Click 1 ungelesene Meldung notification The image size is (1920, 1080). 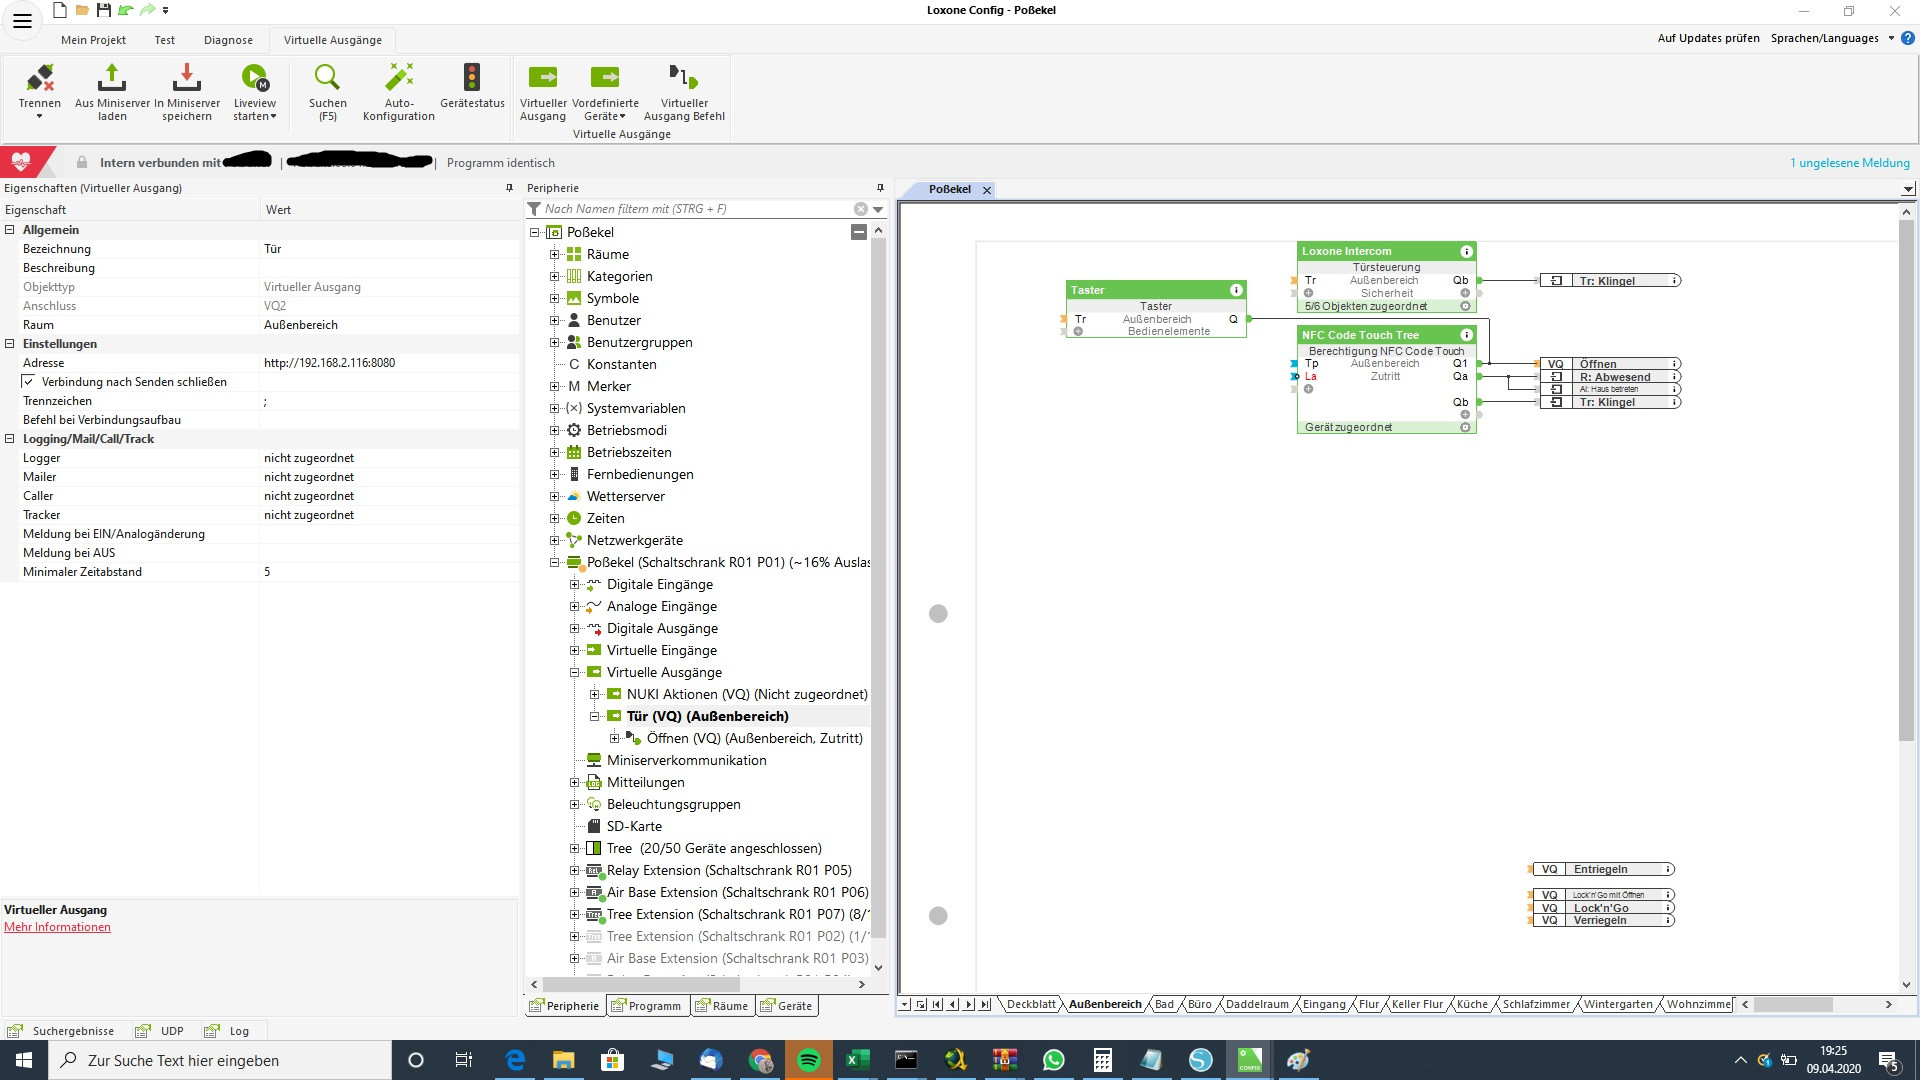point(1849,163)
